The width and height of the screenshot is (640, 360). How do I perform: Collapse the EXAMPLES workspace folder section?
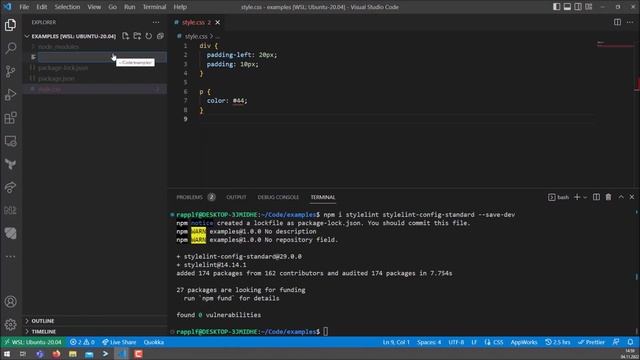[73, 36]
